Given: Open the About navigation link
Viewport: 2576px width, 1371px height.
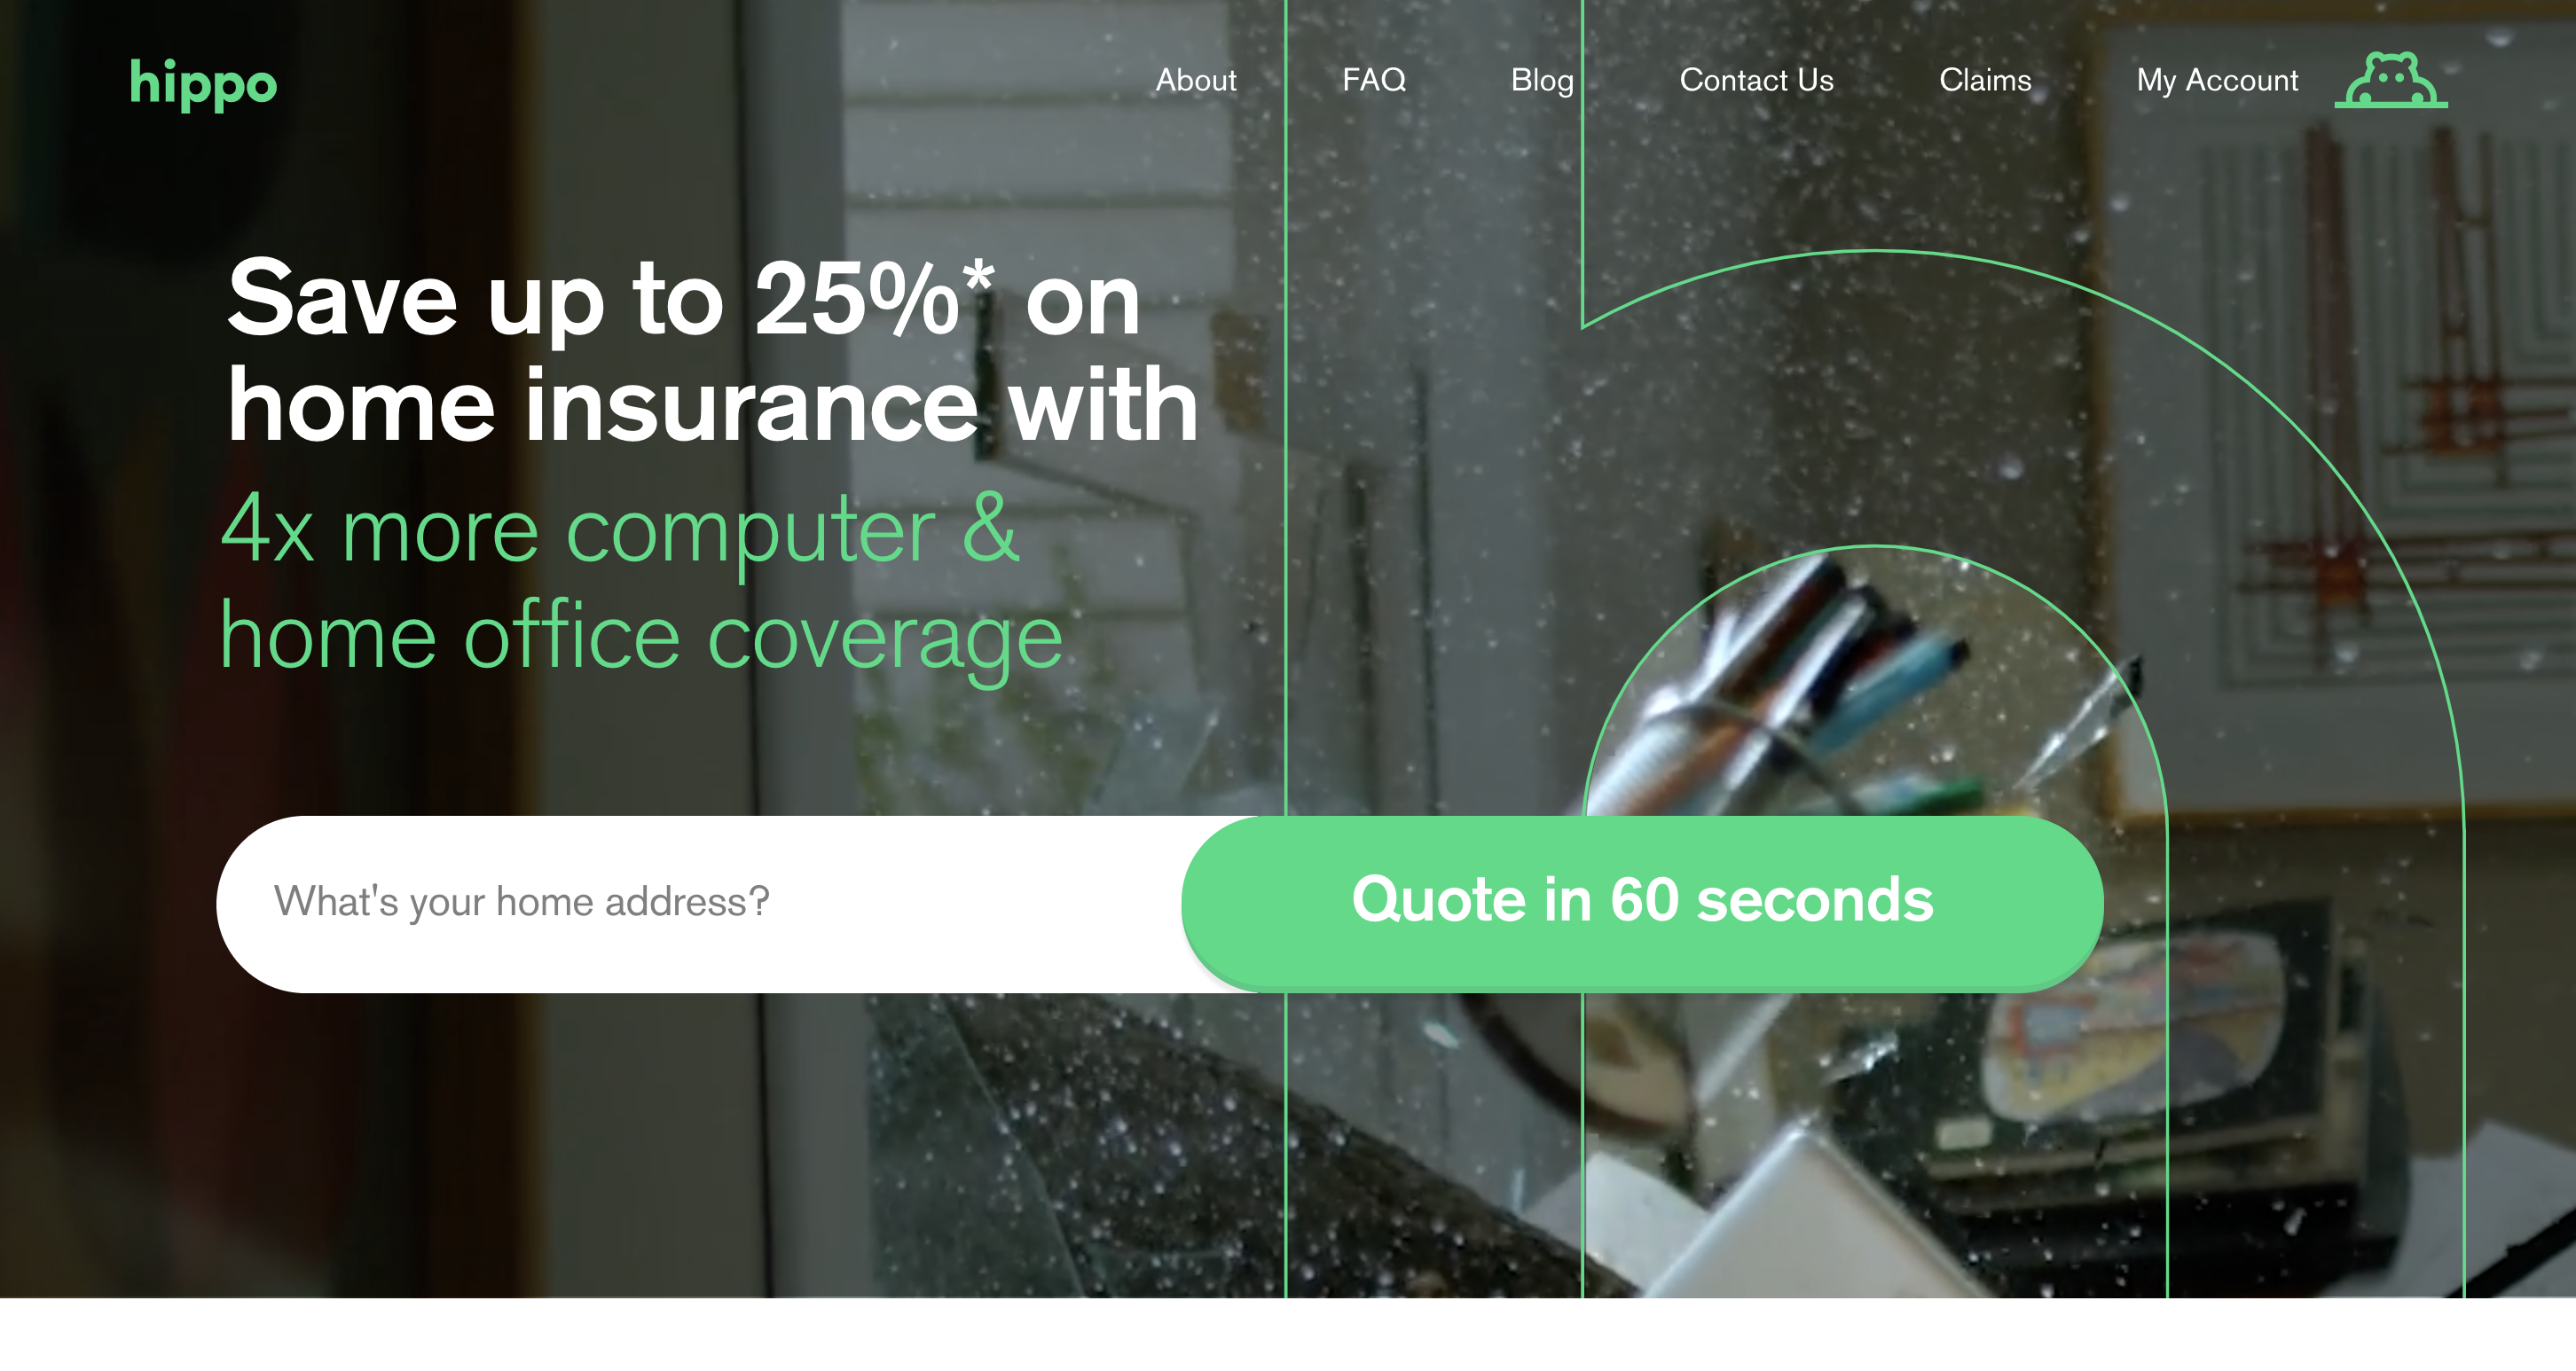Looking at the screenshot, I should coord(1194,80).
